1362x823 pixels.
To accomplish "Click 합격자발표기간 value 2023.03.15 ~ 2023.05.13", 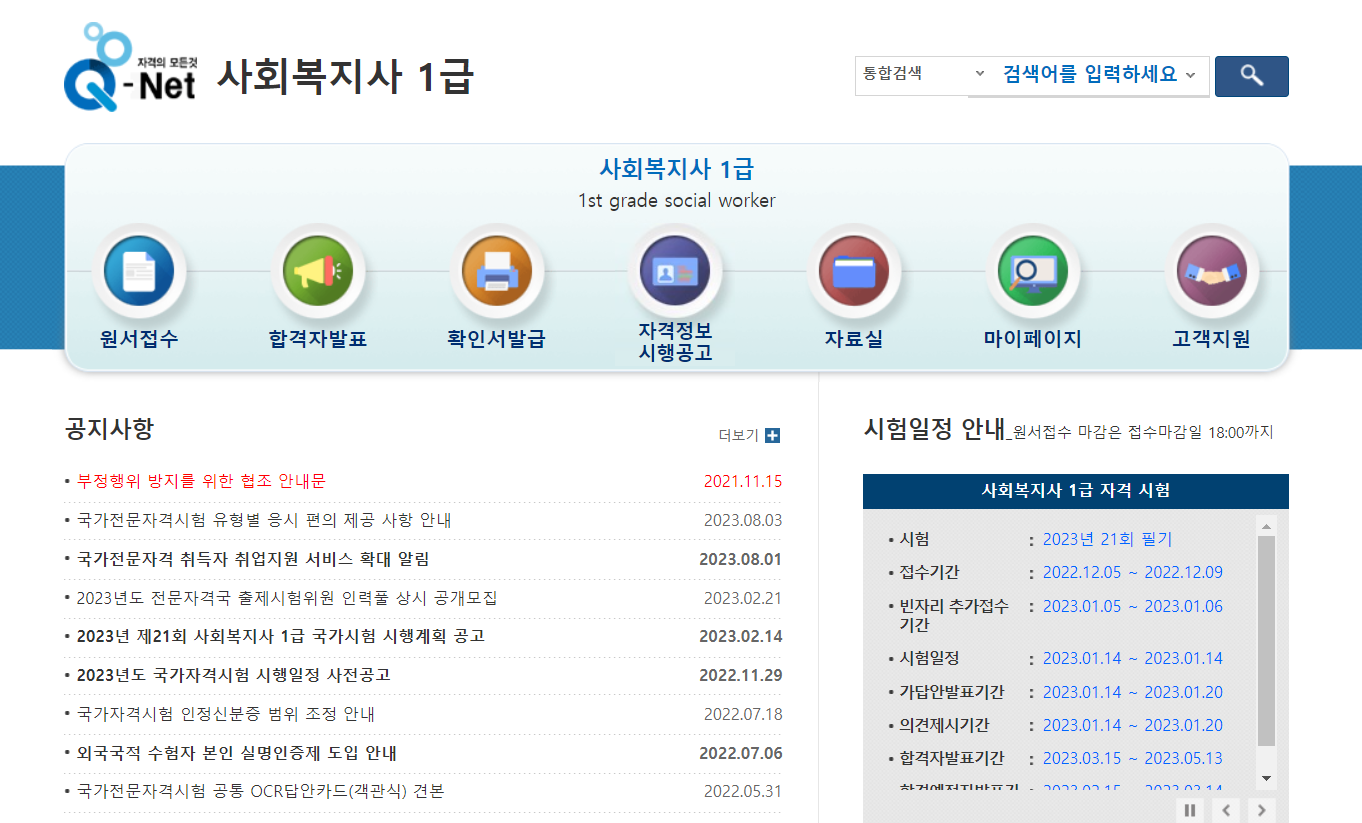I will pyautogui.click(x=1133, y=758).
